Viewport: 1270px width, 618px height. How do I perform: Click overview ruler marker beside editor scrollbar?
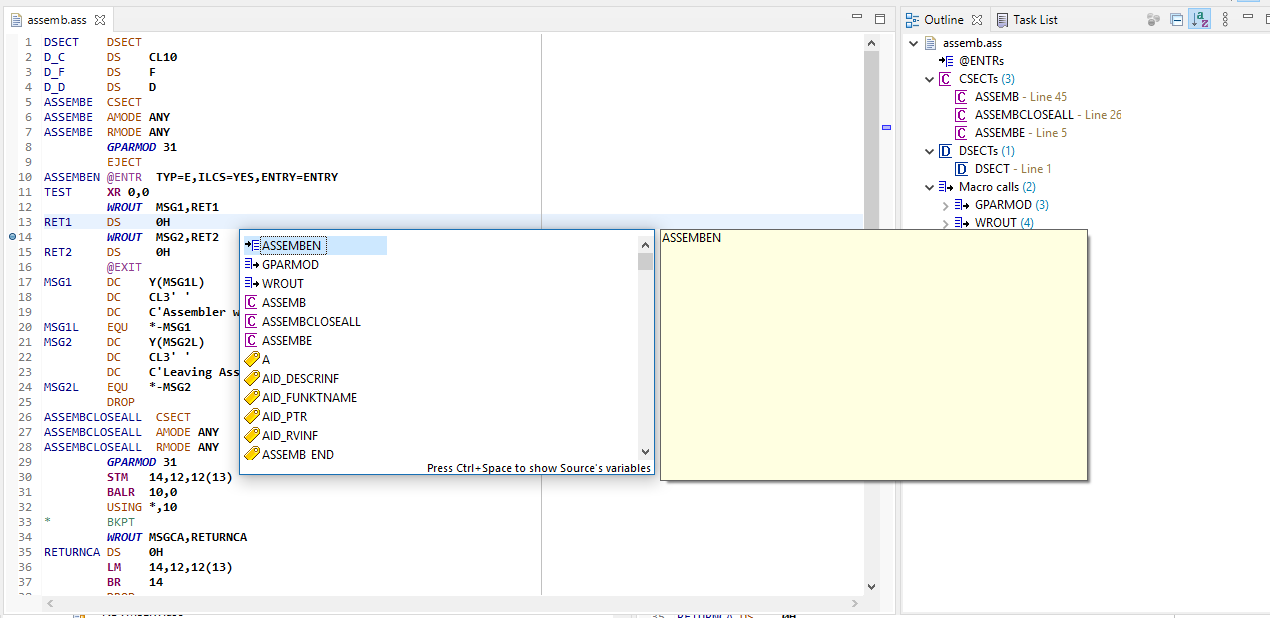886,128
